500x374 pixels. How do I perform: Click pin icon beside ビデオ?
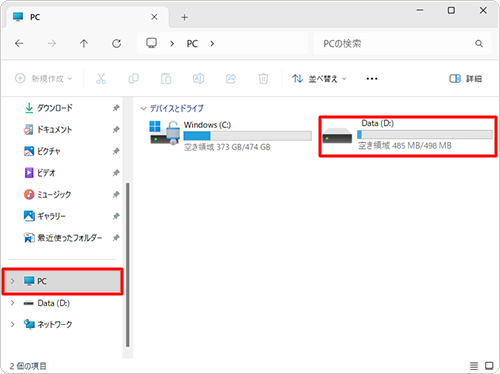(x=116, y=173)
